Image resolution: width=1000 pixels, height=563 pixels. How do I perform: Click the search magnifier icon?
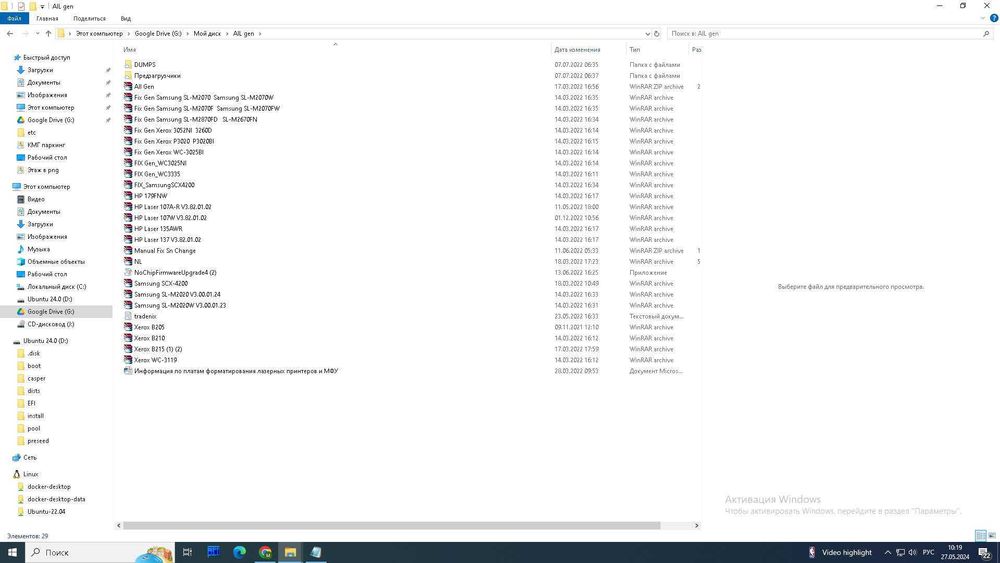click(986, 34)
